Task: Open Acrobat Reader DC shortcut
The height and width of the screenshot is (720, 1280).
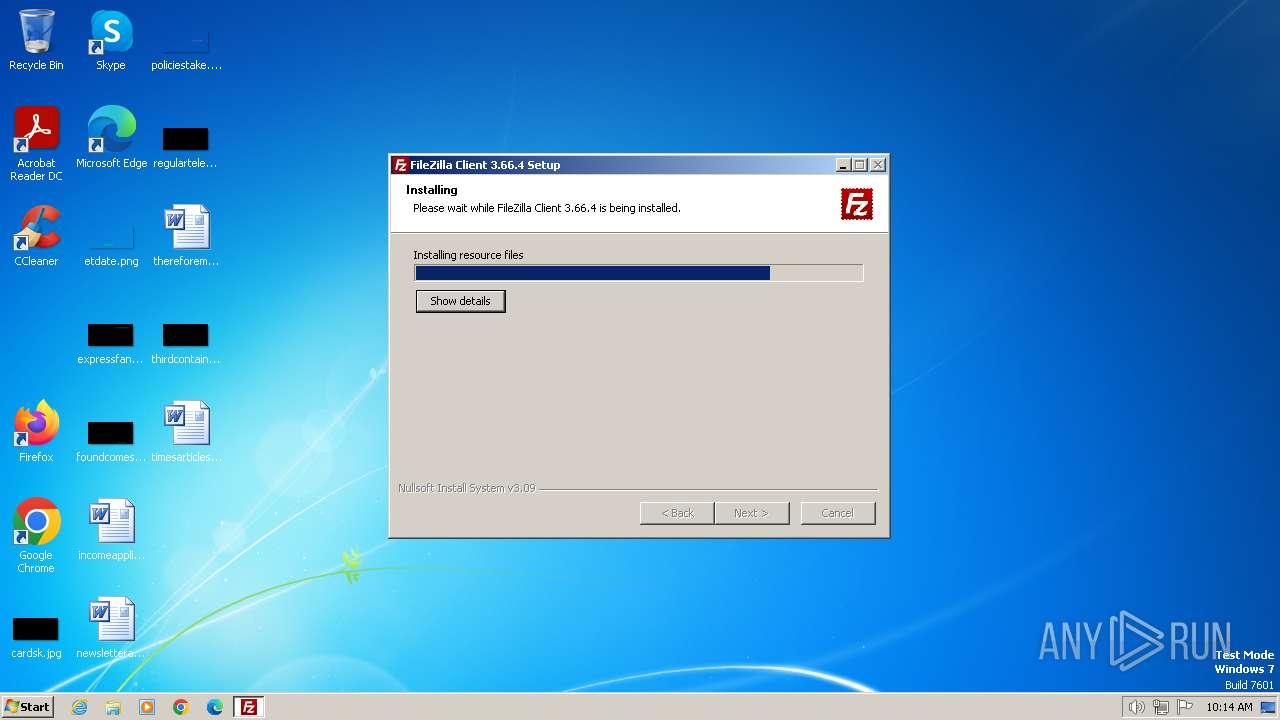Action: pos(36,144)
